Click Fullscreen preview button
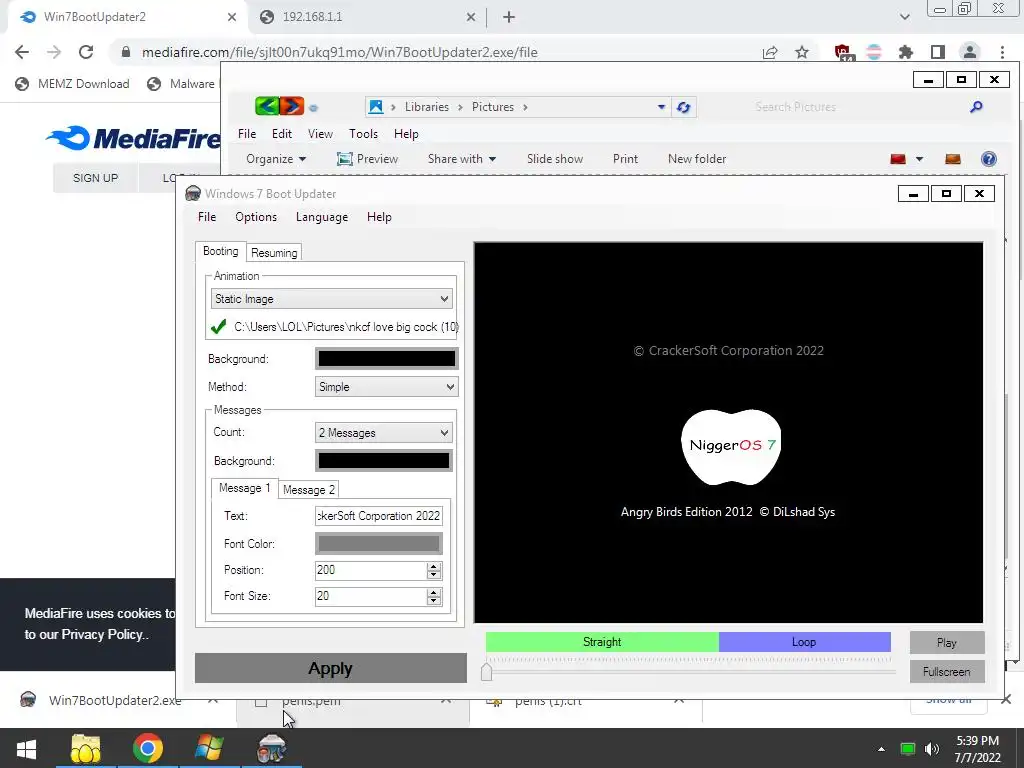This screenshot has width=1024, height=768. click(x=947, y=671)
